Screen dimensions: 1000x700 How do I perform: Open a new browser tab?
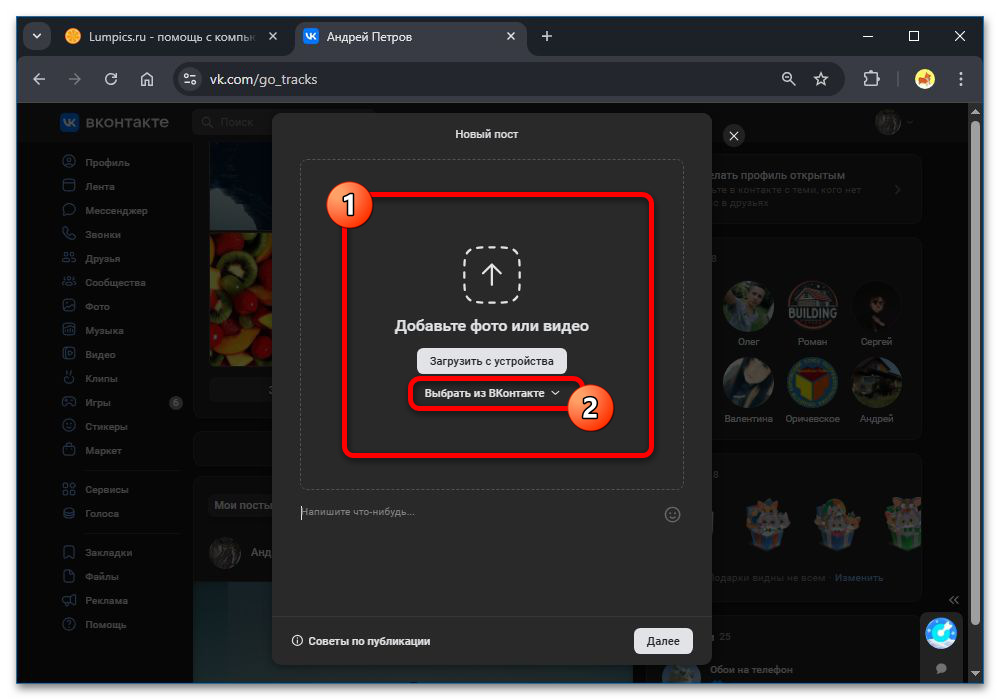tap(547, 36)
